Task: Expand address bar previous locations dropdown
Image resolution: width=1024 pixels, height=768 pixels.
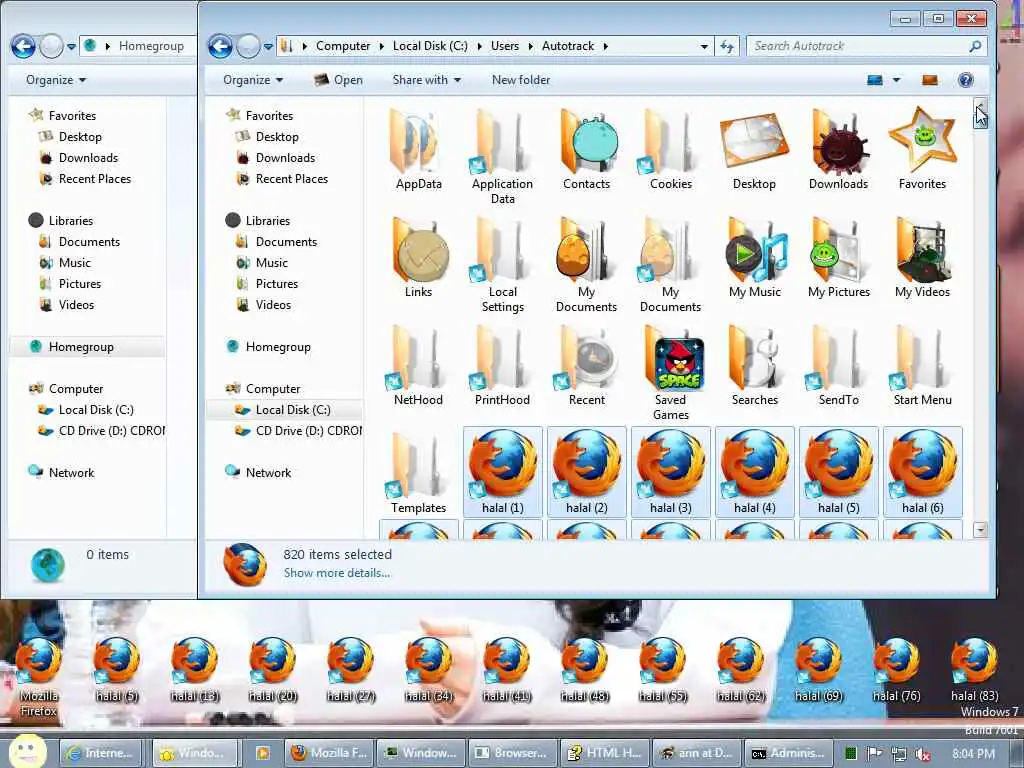Action: [704, 46]
